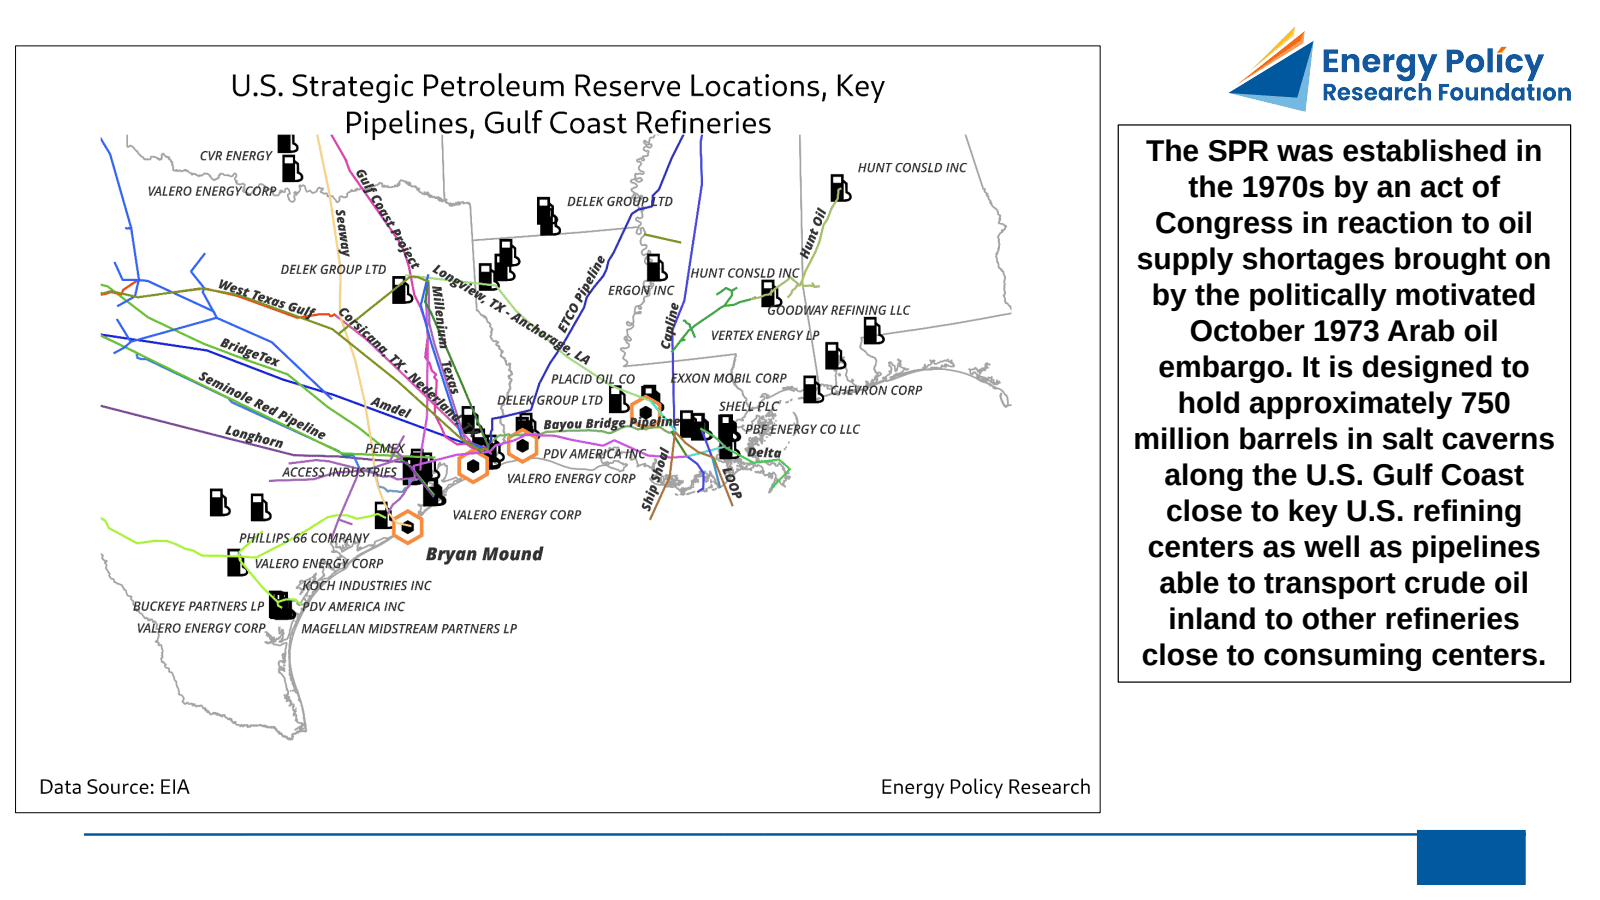Click the Bayou Bridge Pipeline label
1600x900 pixels.
click(611, 423)
